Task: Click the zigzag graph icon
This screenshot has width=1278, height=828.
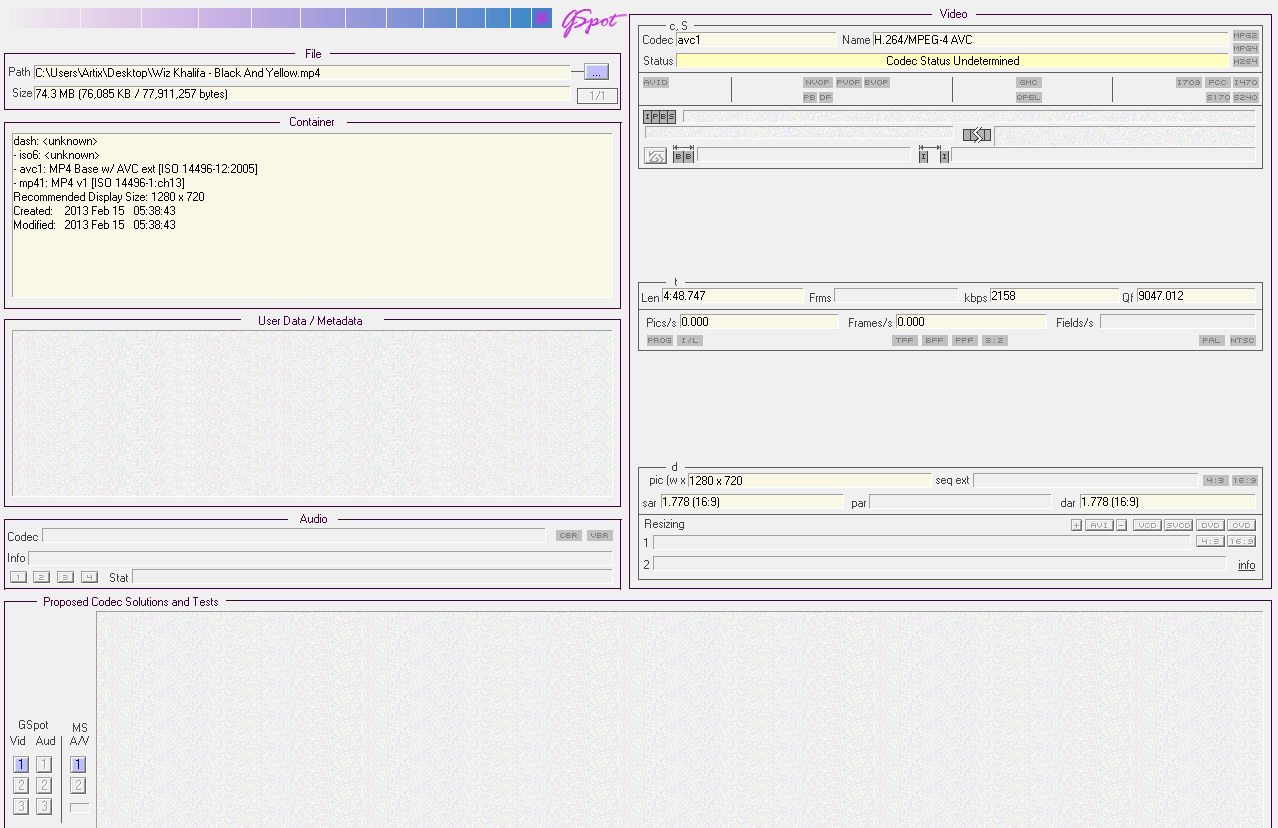Action: click(x=655, y=156)
